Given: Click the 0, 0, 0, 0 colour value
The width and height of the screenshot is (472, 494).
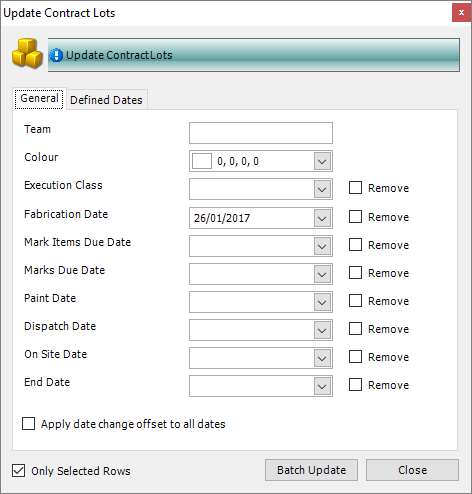Looking at the screenshot, I should pyautogui.click(x=238, y=161).
